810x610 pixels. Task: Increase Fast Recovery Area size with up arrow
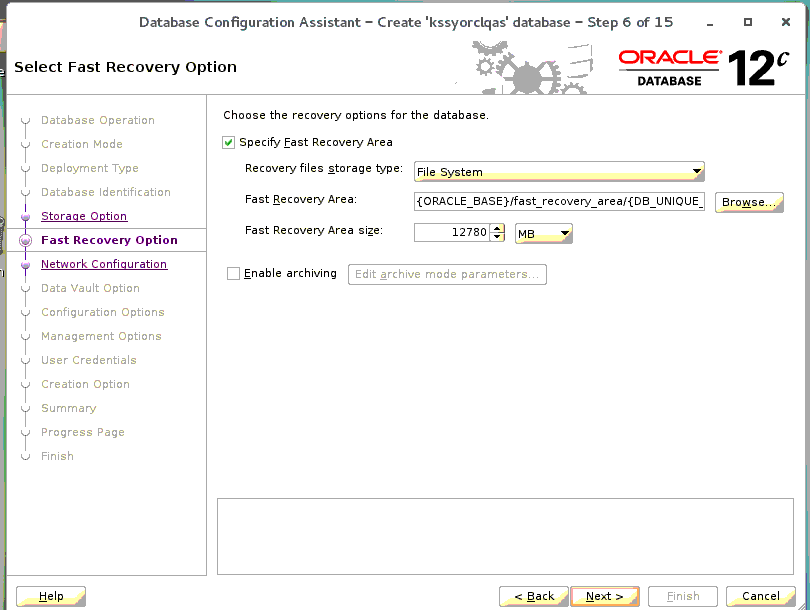(x=497, y=229)
